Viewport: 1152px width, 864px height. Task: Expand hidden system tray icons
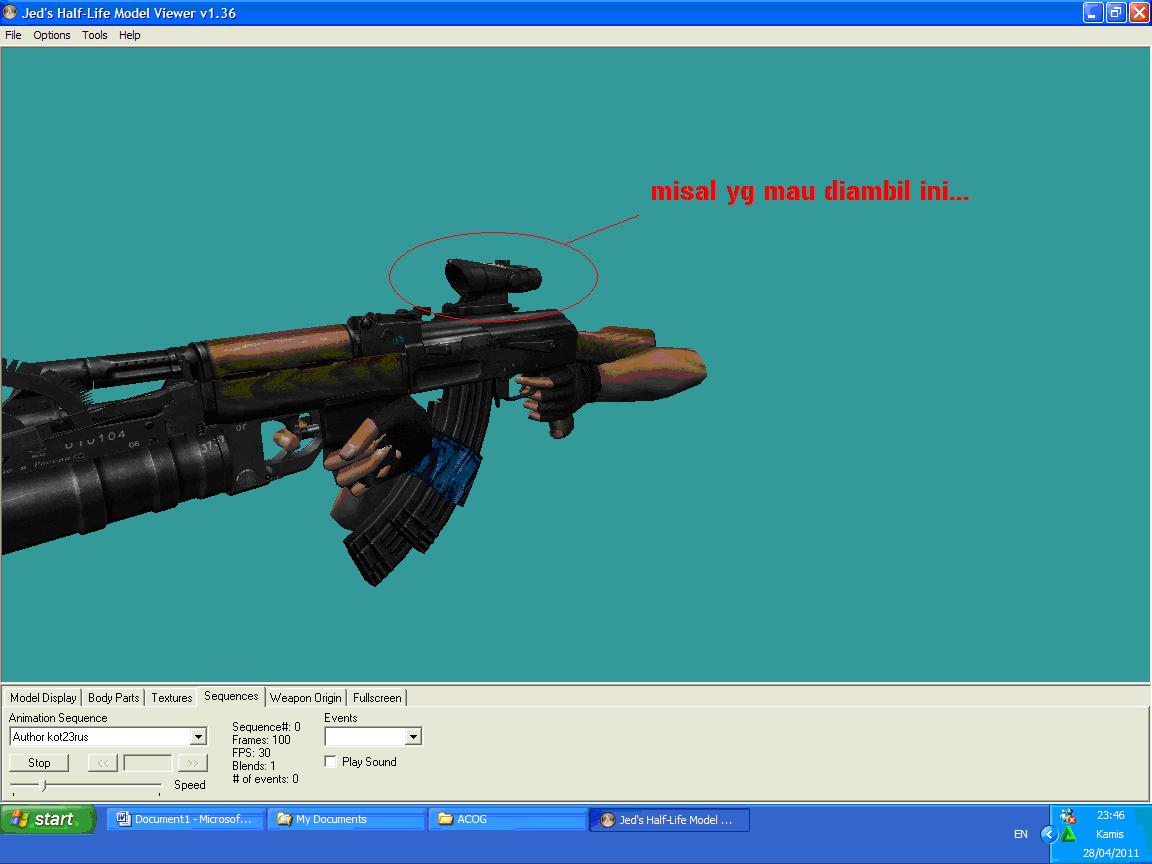pos(1048,833)
